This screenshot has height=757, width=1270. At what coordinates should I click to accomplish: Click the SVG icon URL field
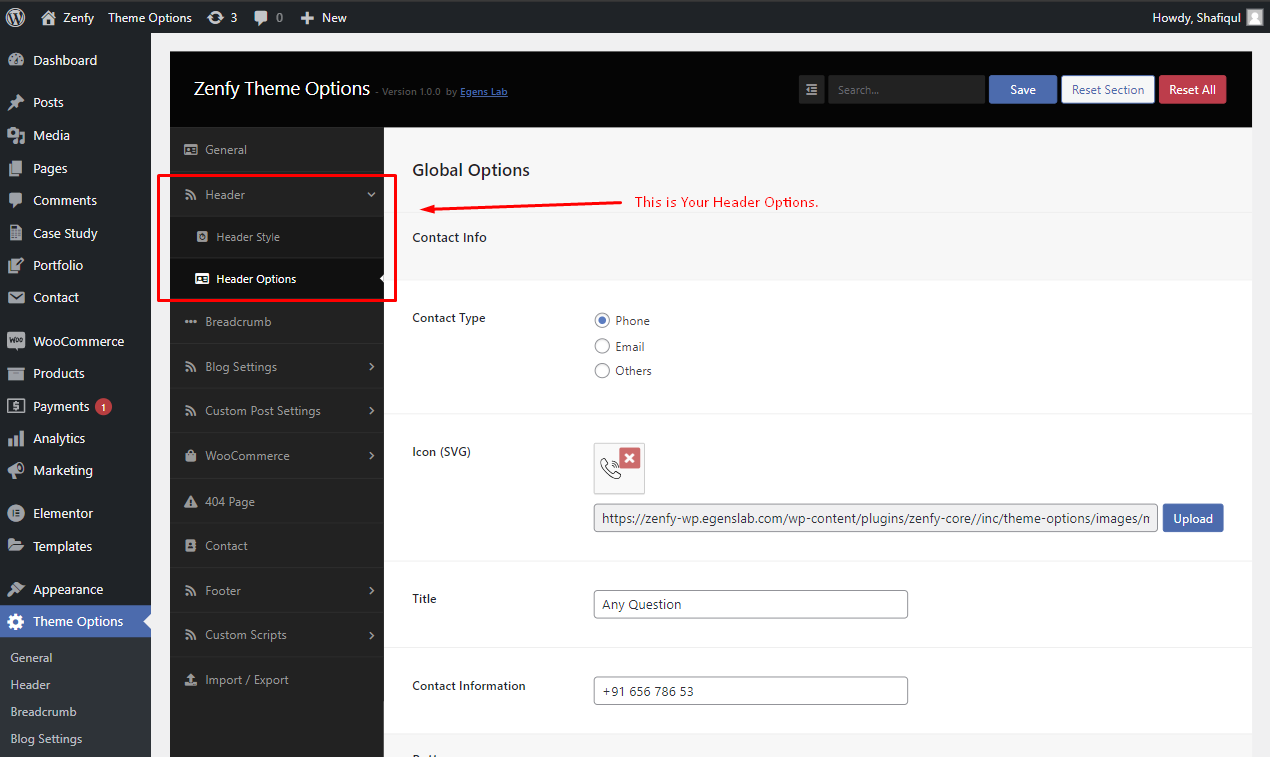tap(876, 518)
